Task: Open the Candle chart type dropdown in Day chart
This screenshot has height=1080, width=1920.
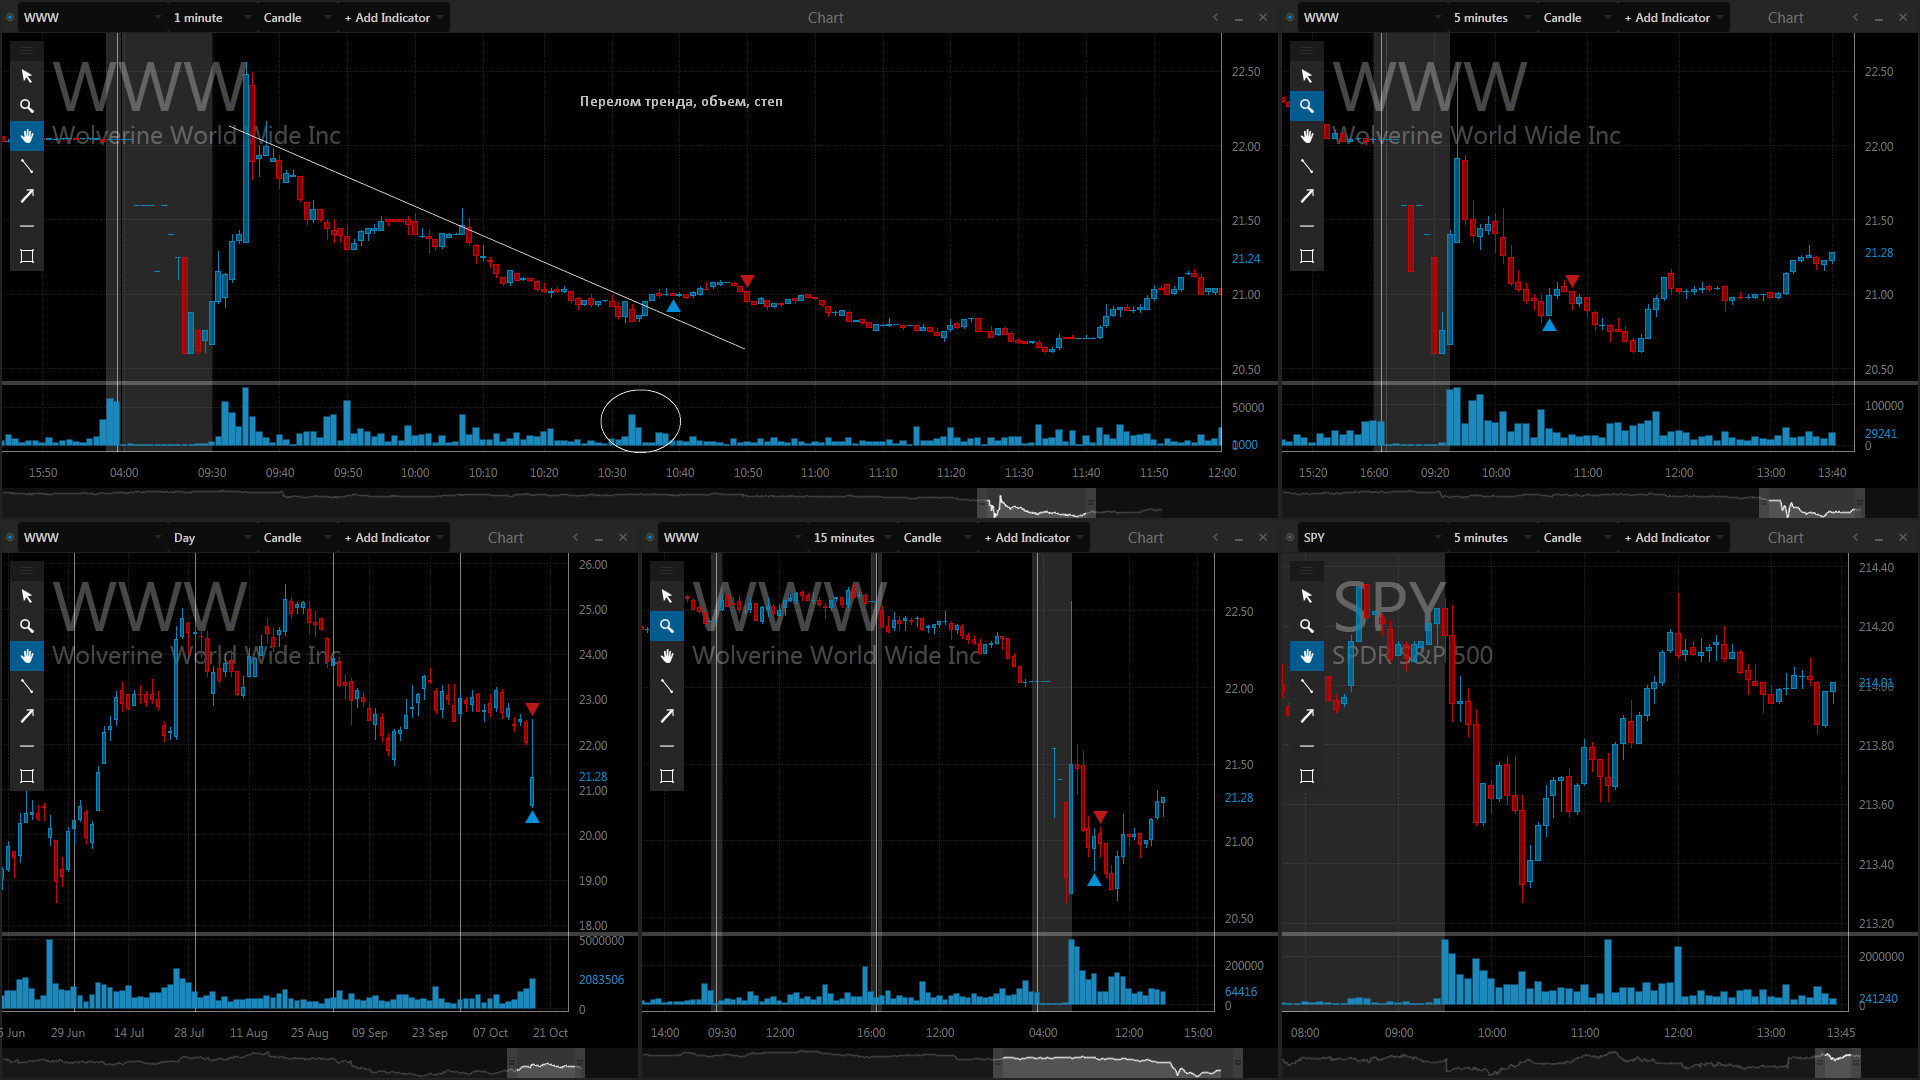Action: tap(297, 537)
